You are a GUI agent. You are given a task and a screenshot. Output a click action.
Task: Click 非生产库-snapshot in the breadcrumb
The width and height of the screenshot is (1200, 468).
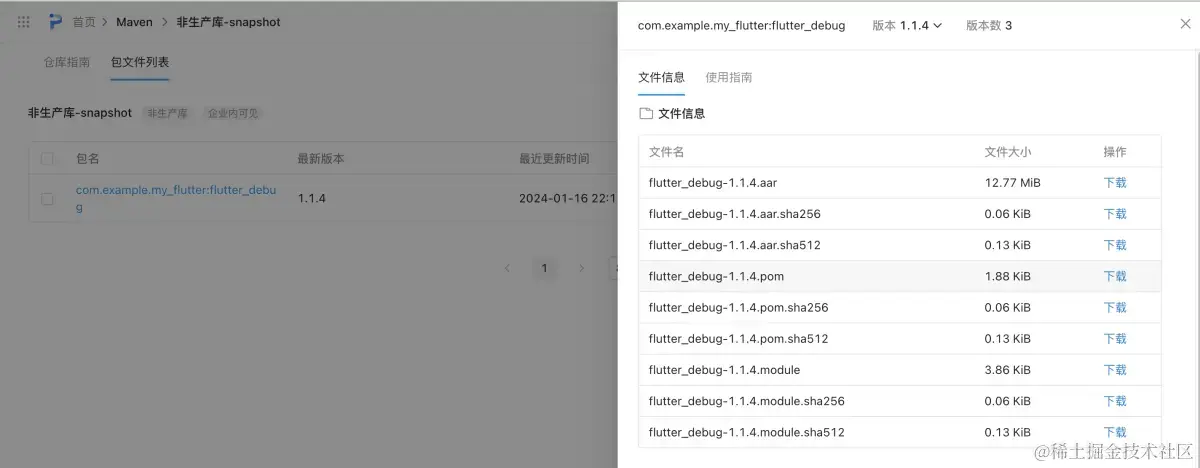point(228,22)
